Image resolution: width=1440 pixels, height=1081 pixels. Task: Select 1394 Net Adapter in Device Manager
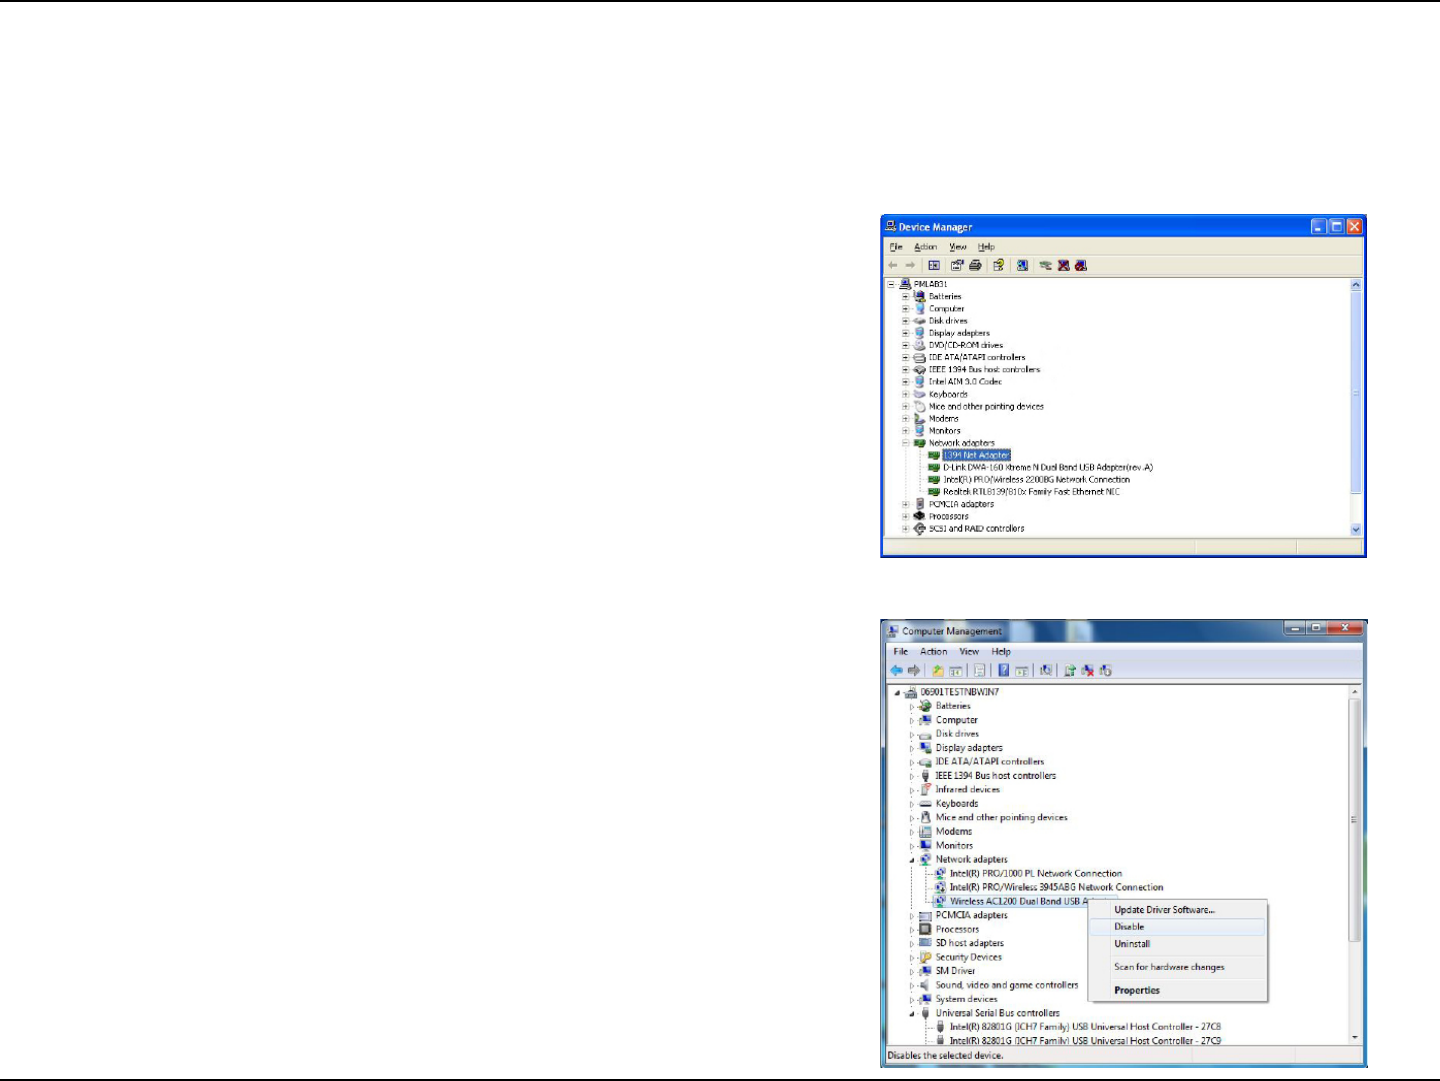(x=977, y=455)
